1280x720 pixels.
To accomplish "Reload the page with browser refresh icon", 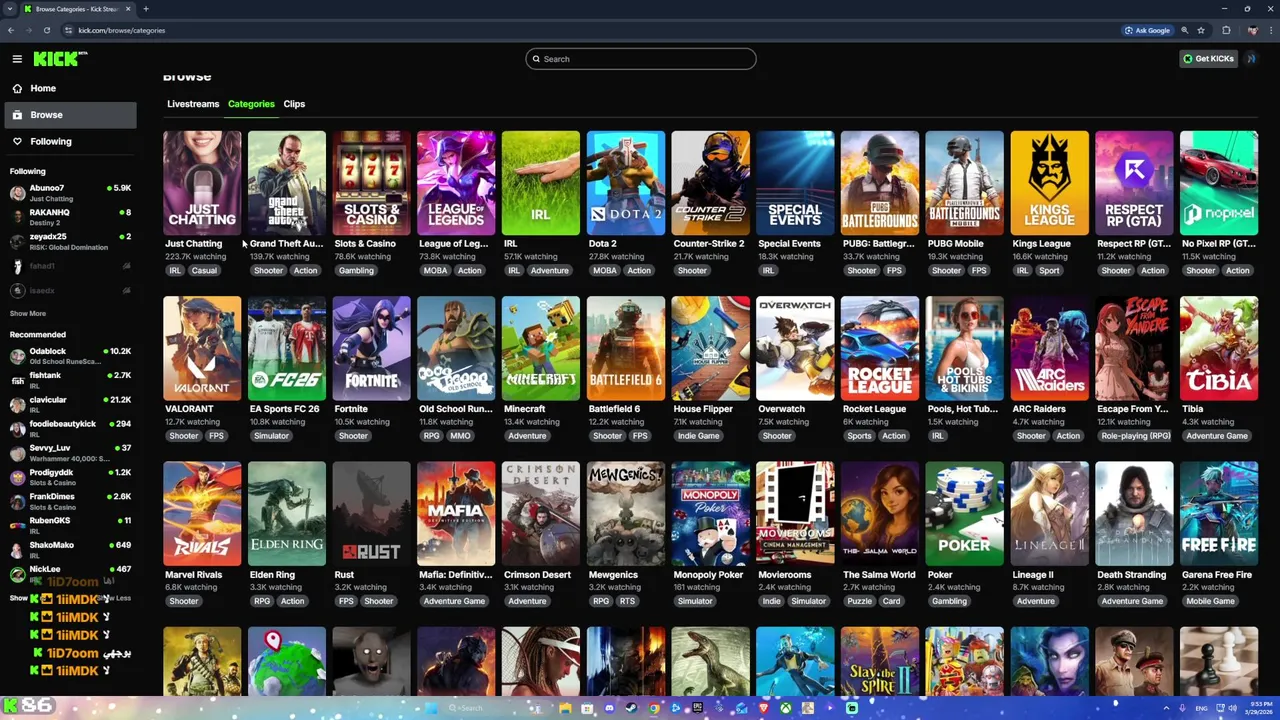I will tap(46, 30).
